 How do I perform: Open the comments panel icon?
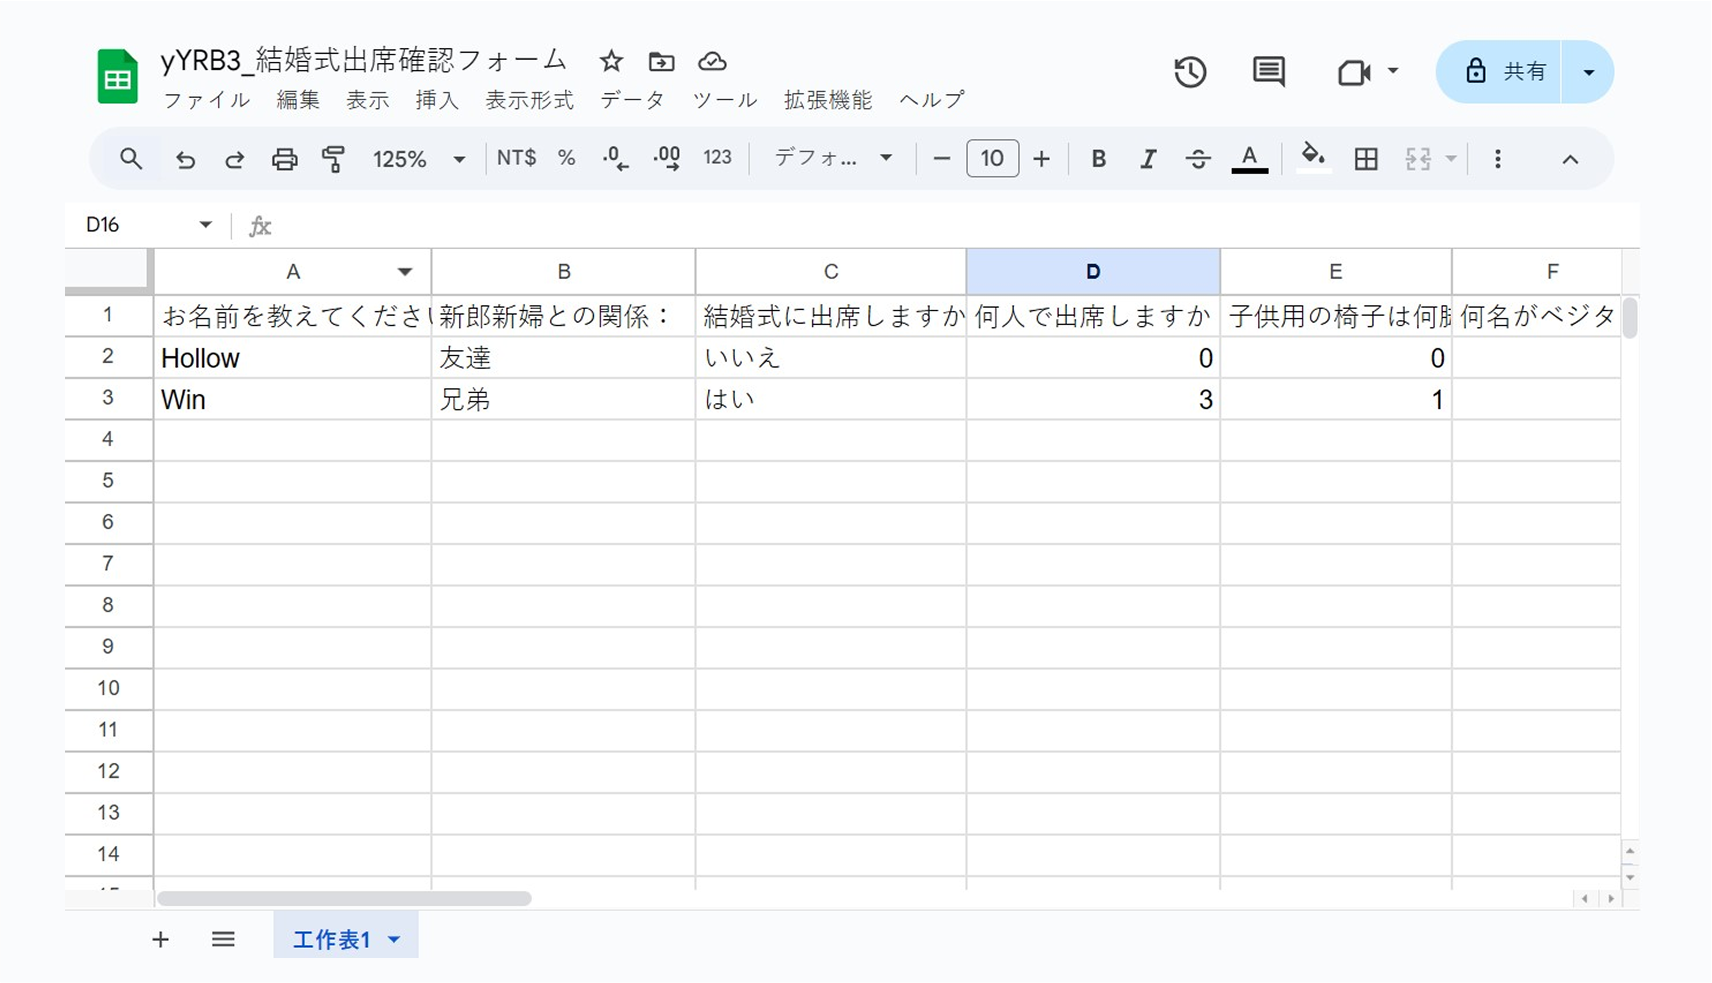pos(1269,72)
